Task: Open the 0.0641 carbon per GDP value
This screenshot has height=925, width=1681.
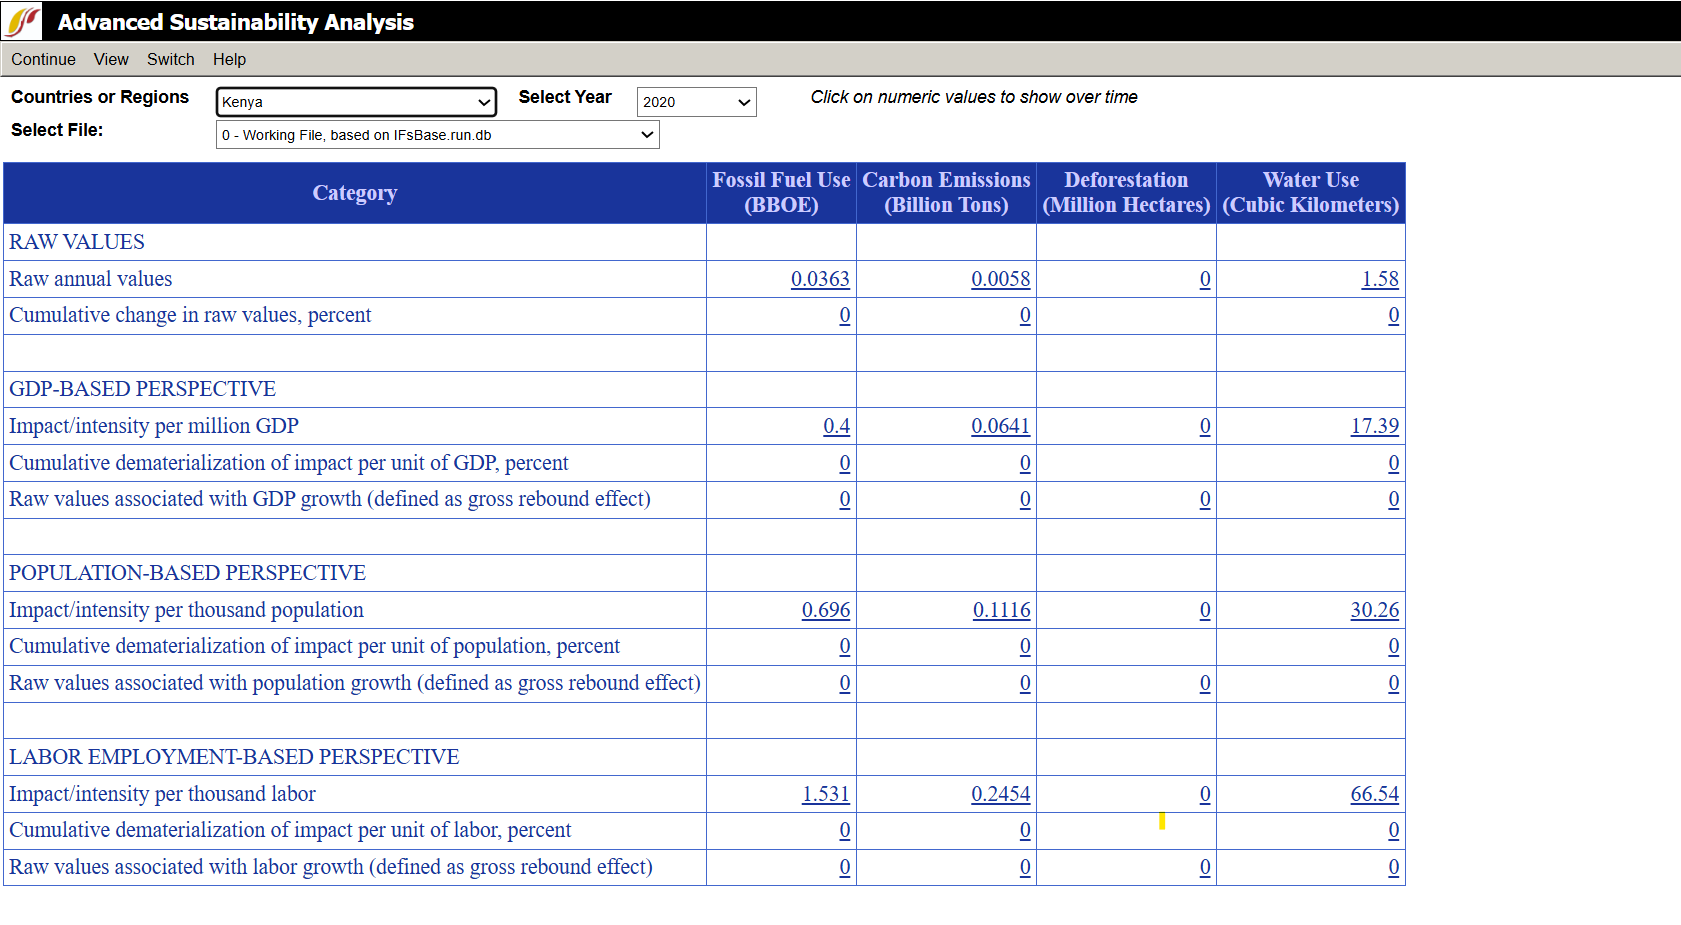Action: pyautogui.click(x=1000, y=426)
